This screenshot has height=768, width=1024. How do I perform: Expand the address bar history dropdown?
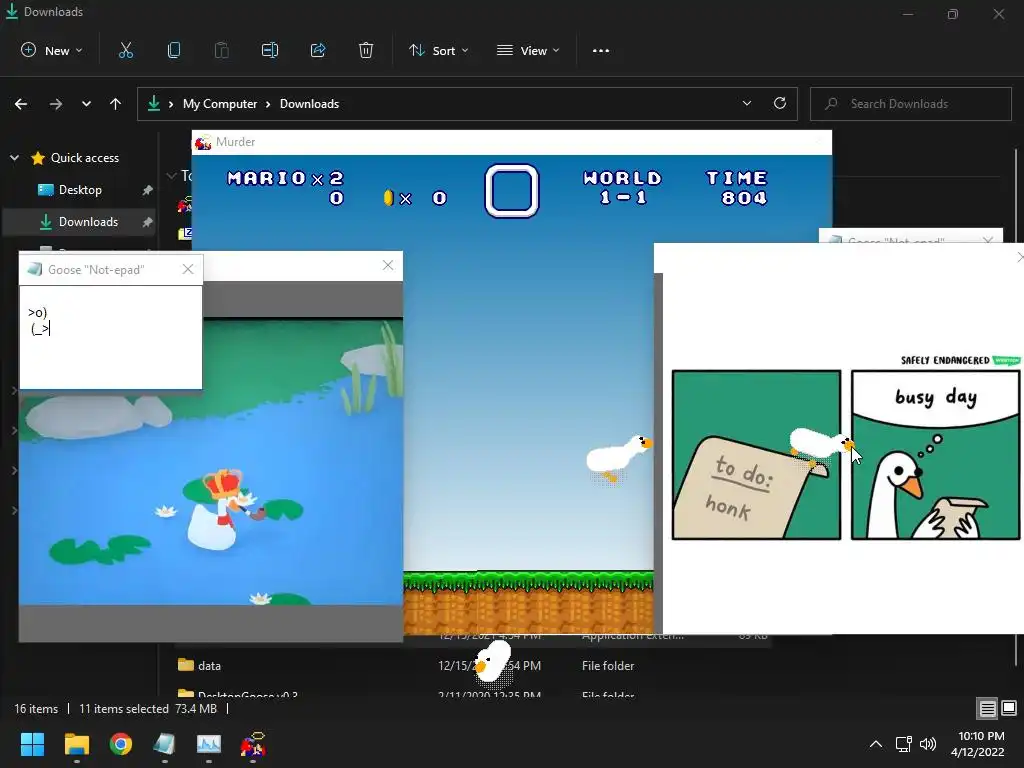pos(746,103)
